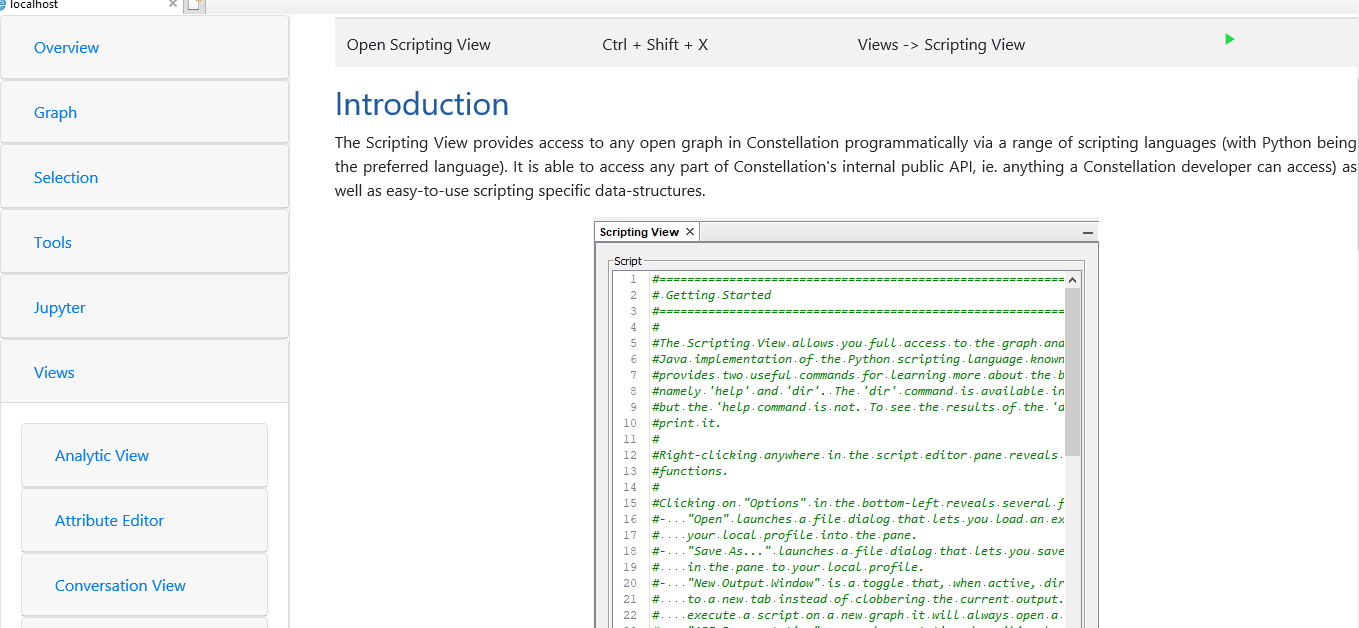Close the Scripting View tab in the screenshot
1359x628 pixels.
click(689, 231)
